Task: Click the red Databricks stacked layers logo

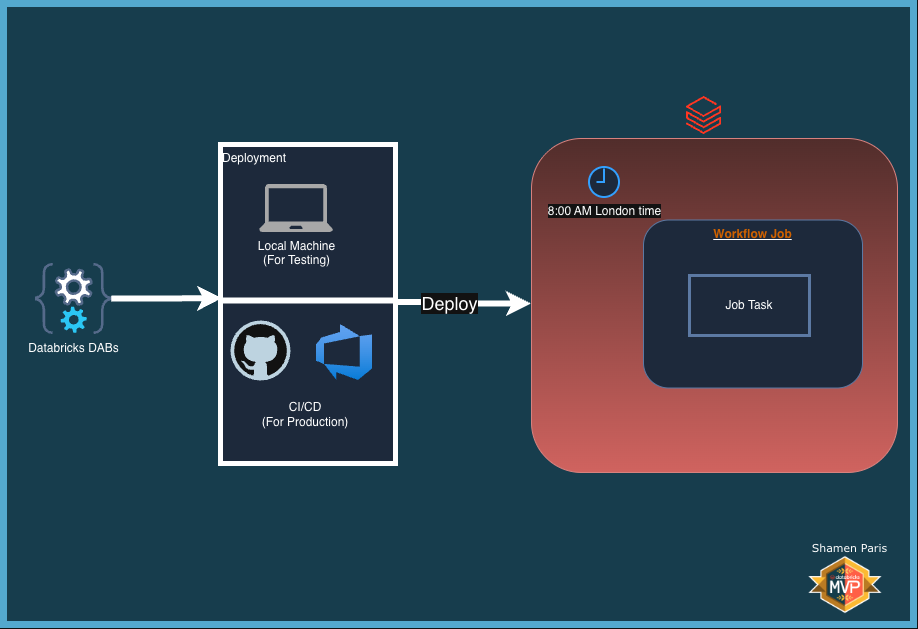Action: click(703, 115)
